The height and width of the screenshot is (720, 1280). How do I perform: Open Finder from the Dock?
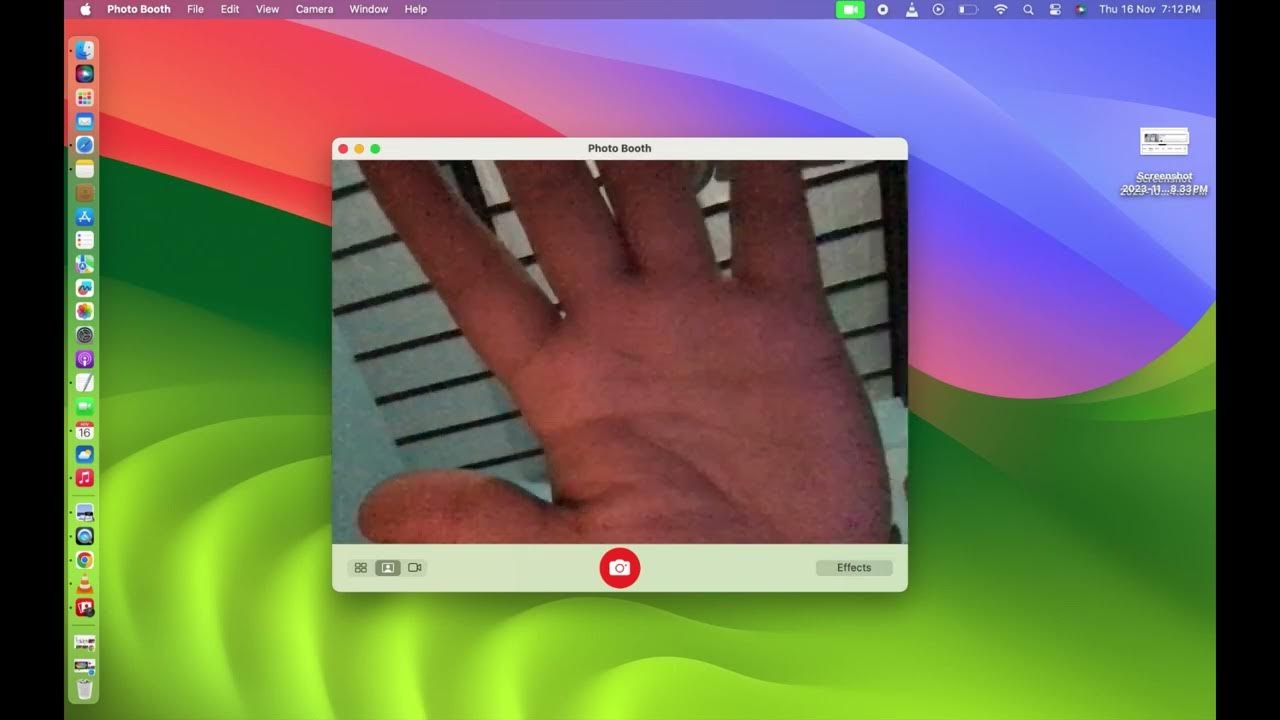point(85,49)
